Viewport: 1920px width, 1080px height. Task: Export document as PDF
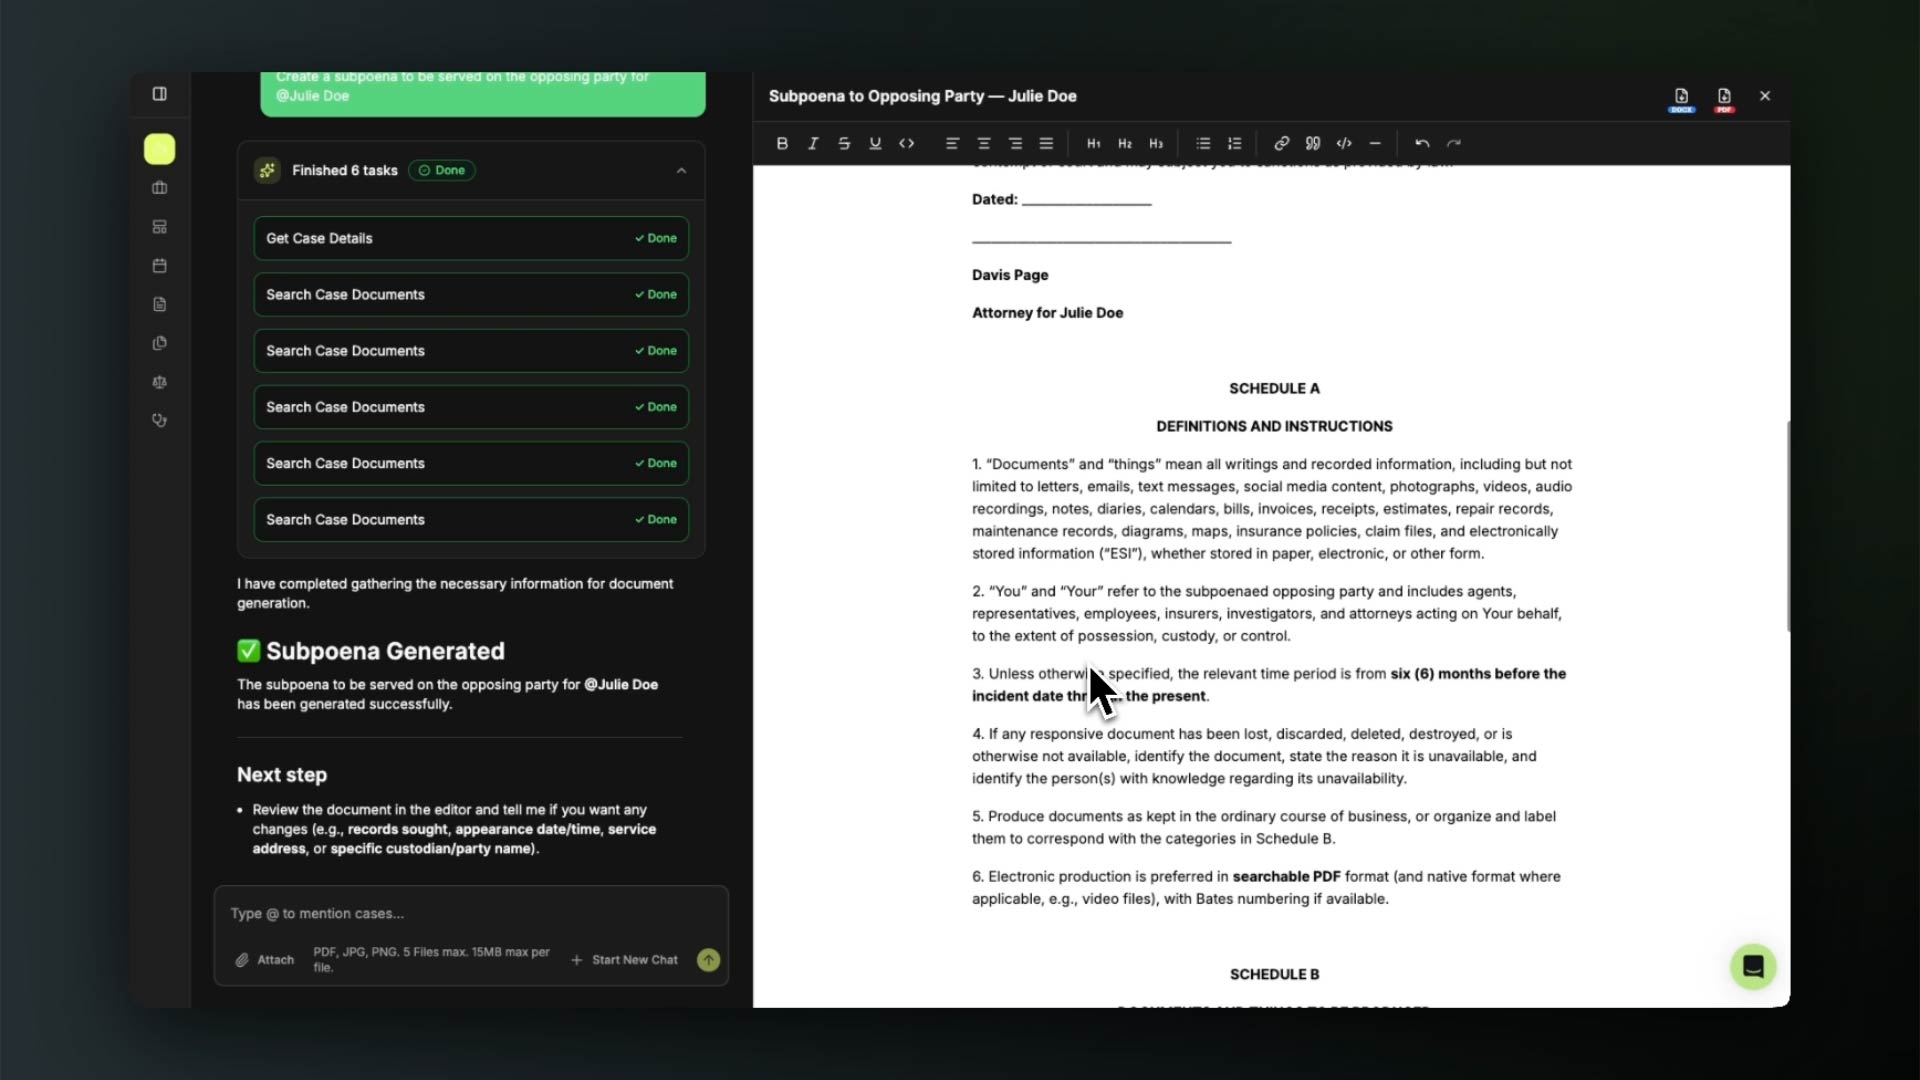pyautogui.click(x=1724, y=98)
